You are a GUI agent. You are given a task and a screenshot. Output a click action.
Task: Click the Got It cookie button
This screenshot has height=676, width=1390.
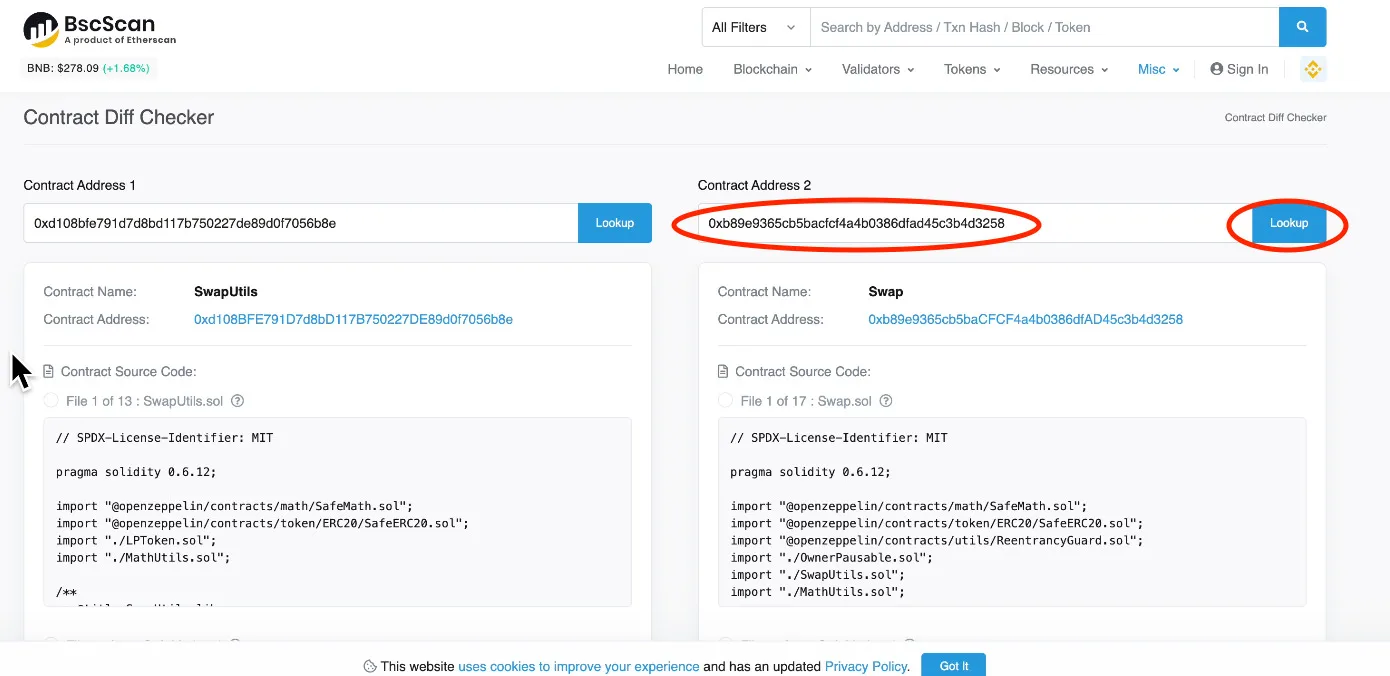click(954, 666)
